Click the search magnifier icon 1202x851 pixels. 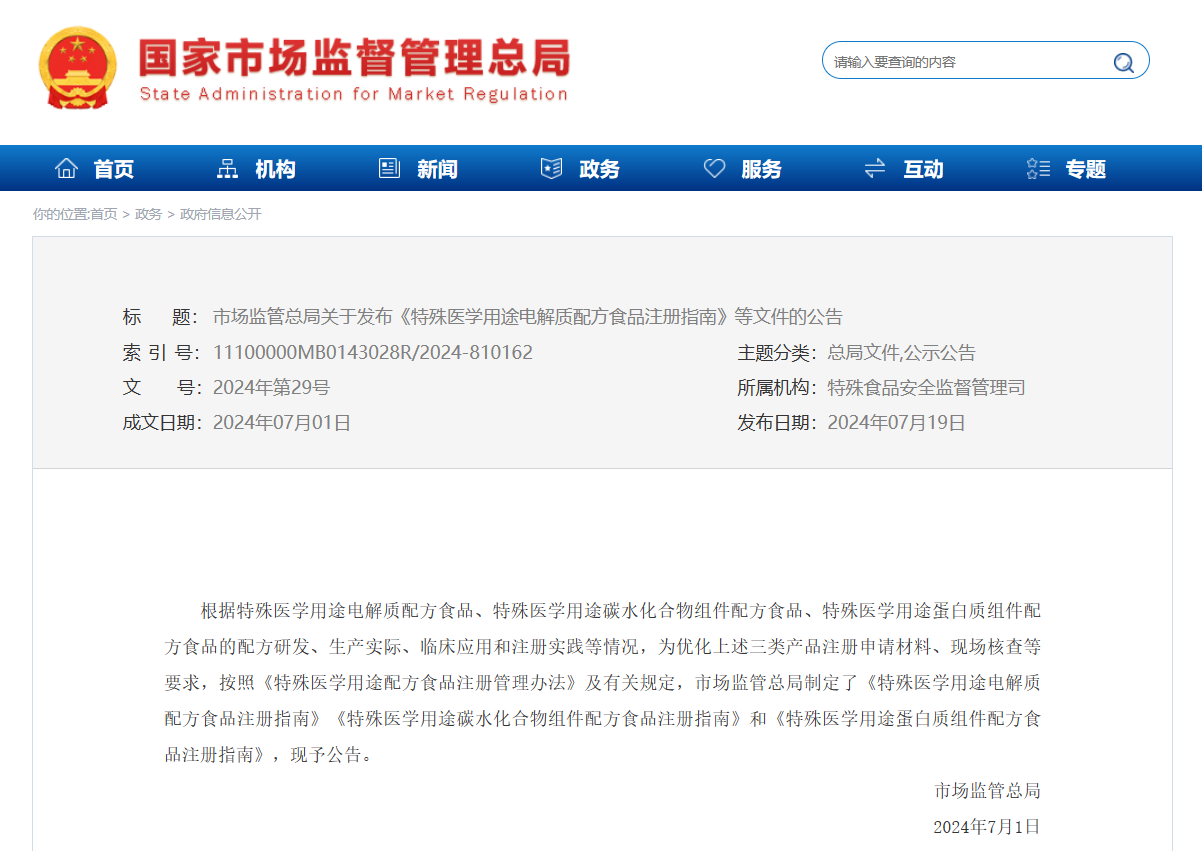click(x=1123, y=62)
